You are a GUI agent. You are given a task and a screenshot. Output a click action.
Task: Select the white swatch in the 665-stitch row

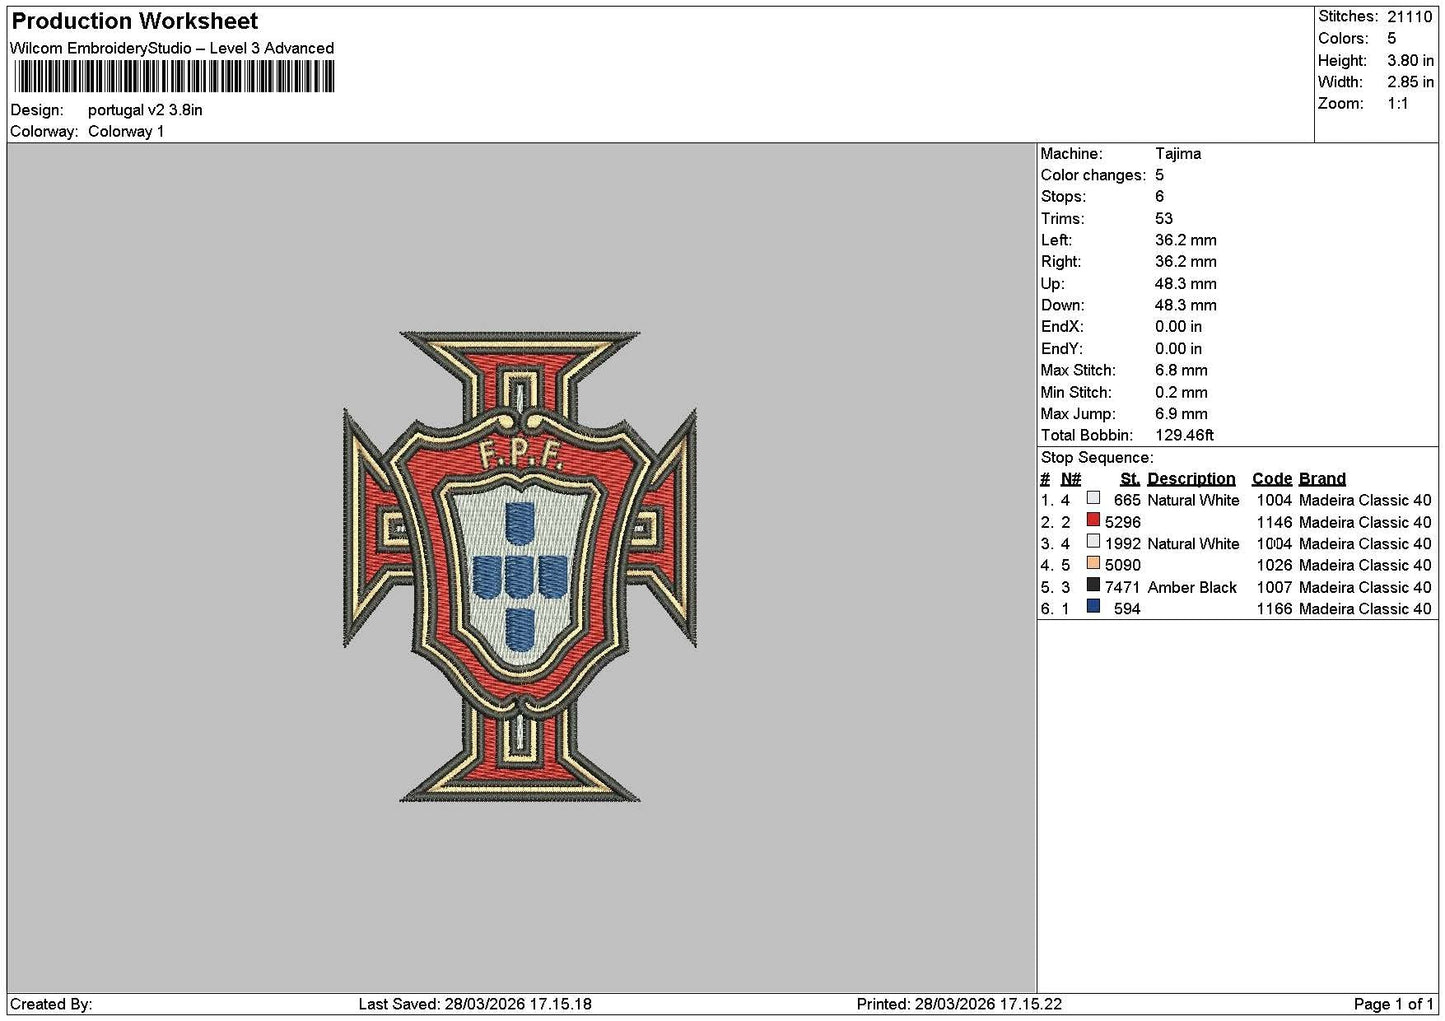[1093, 498]
